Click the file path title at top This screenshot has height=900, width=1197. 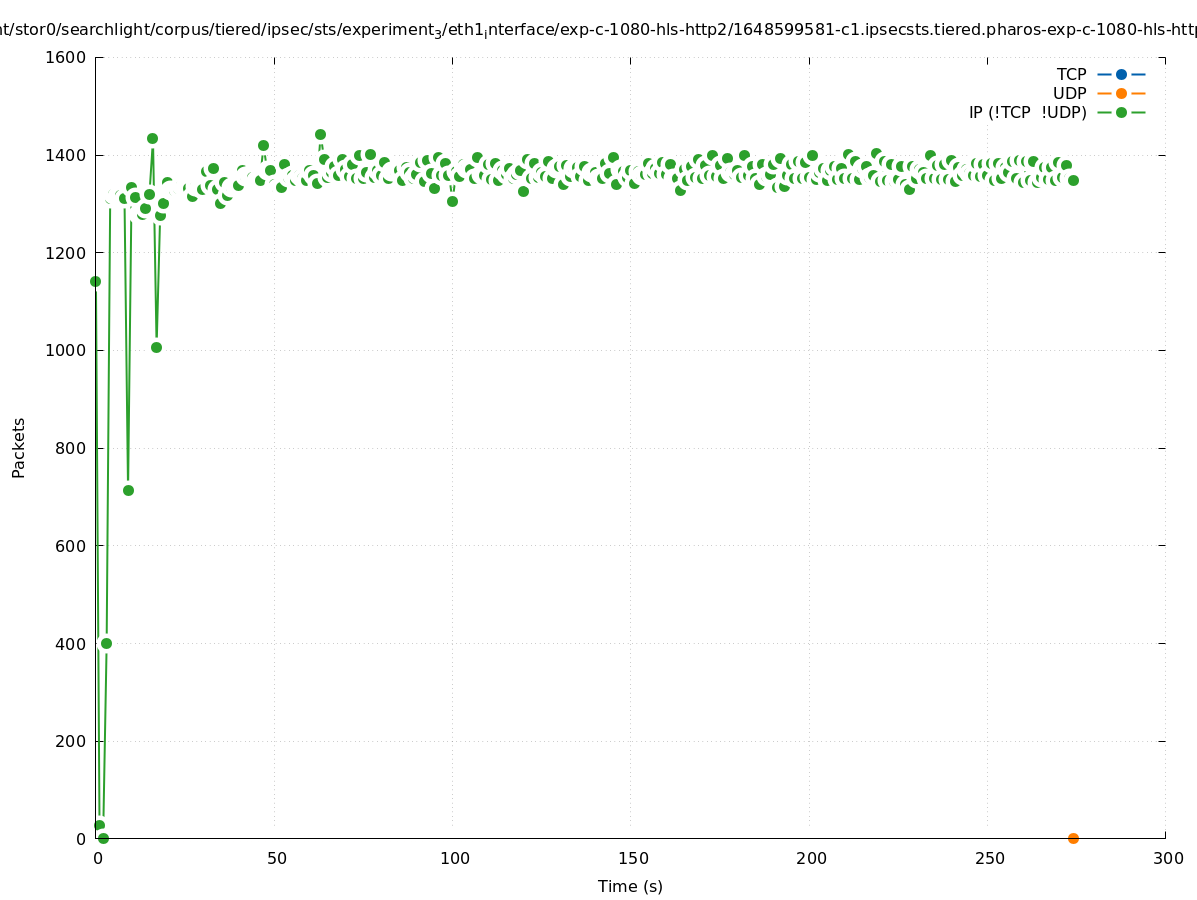coord(598,30)
